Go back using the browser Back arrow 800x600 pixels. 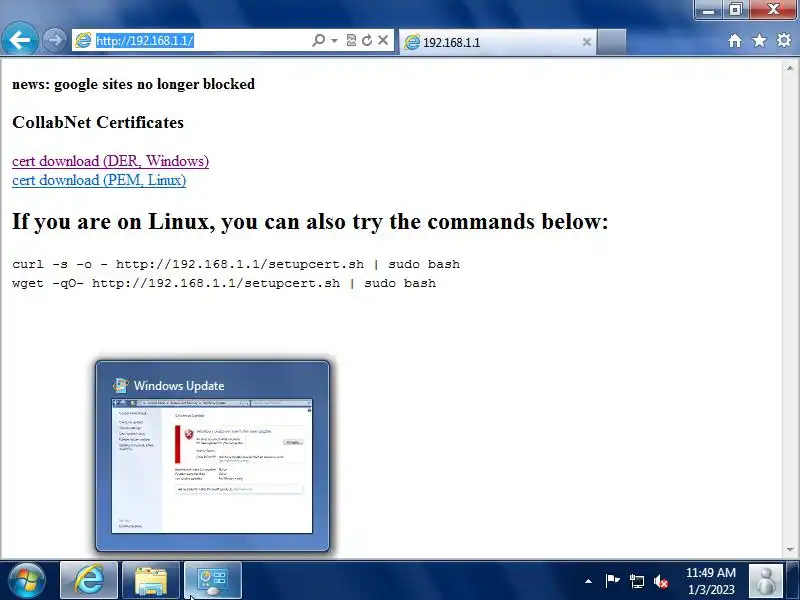(19, 40)
